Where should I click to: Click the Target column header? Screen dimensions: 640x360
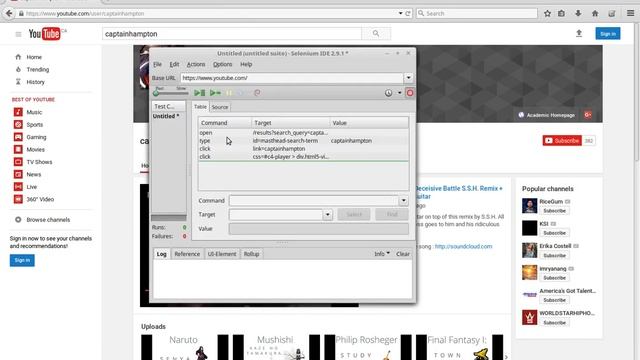291,123
